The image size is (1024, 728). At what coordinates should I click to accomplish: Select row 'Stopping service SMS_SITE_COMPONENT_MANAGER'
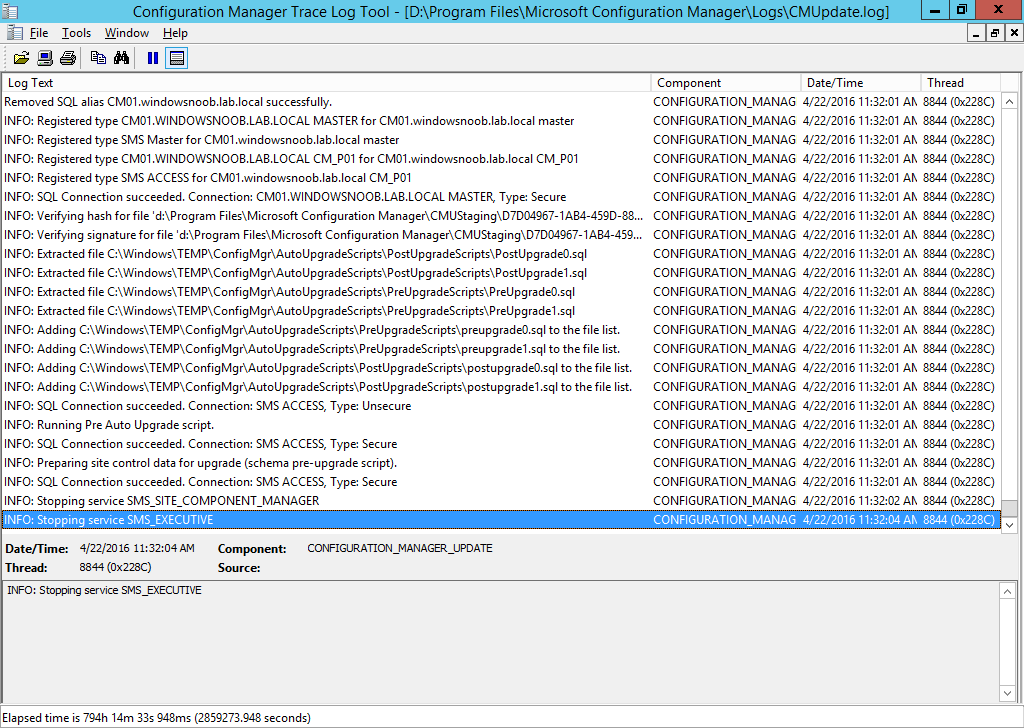tap(502, 501)
